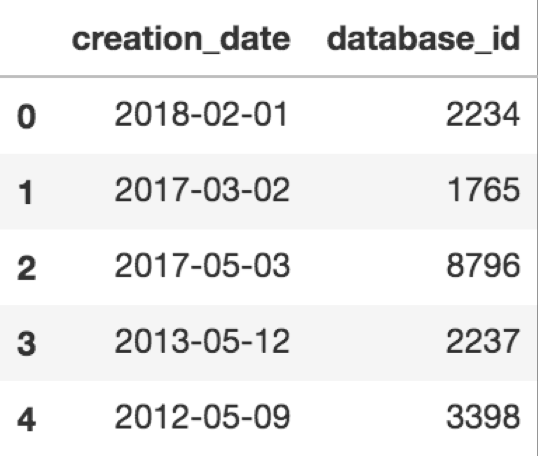Select row index 2

point(26,268)
